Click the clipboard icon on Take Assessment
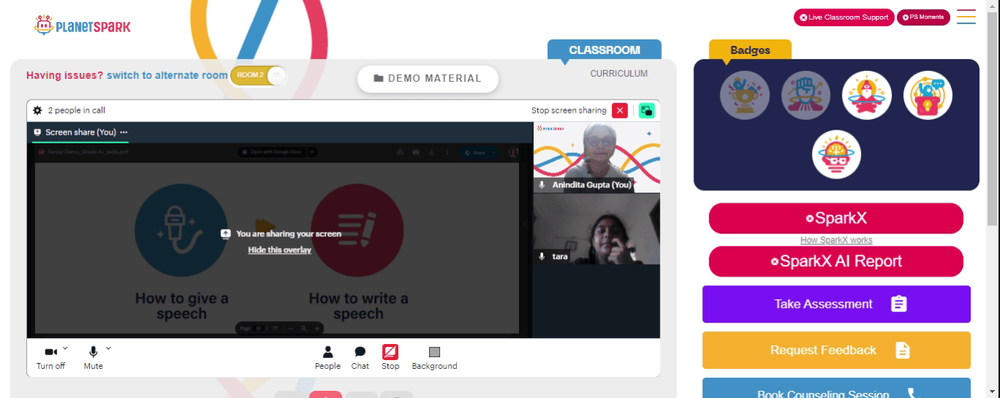The width and height of the screenshot is (1000, 398). (x=899, y=304)
